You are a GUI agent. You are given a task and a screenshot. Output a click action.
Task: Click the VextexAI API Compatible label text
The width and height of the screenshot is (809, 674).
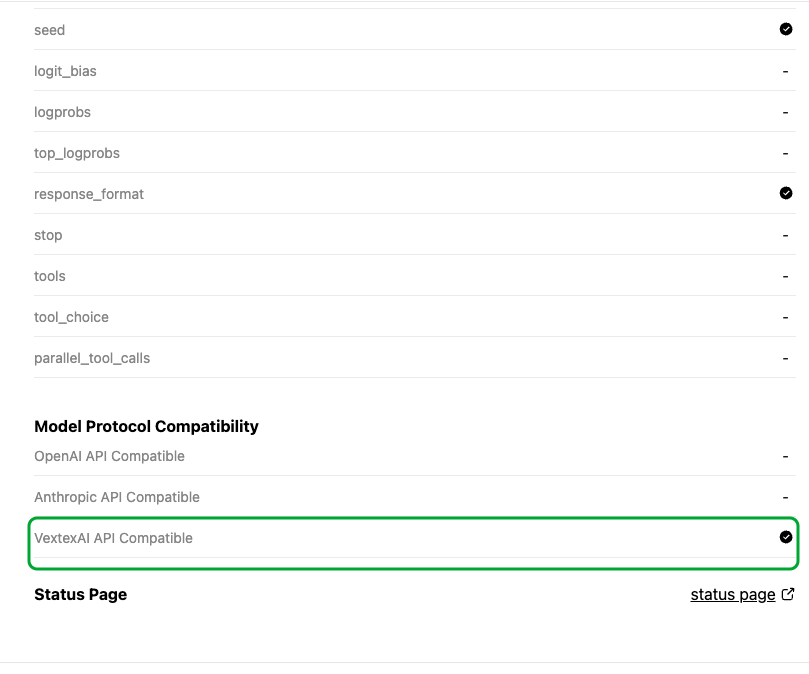point(113,538)
